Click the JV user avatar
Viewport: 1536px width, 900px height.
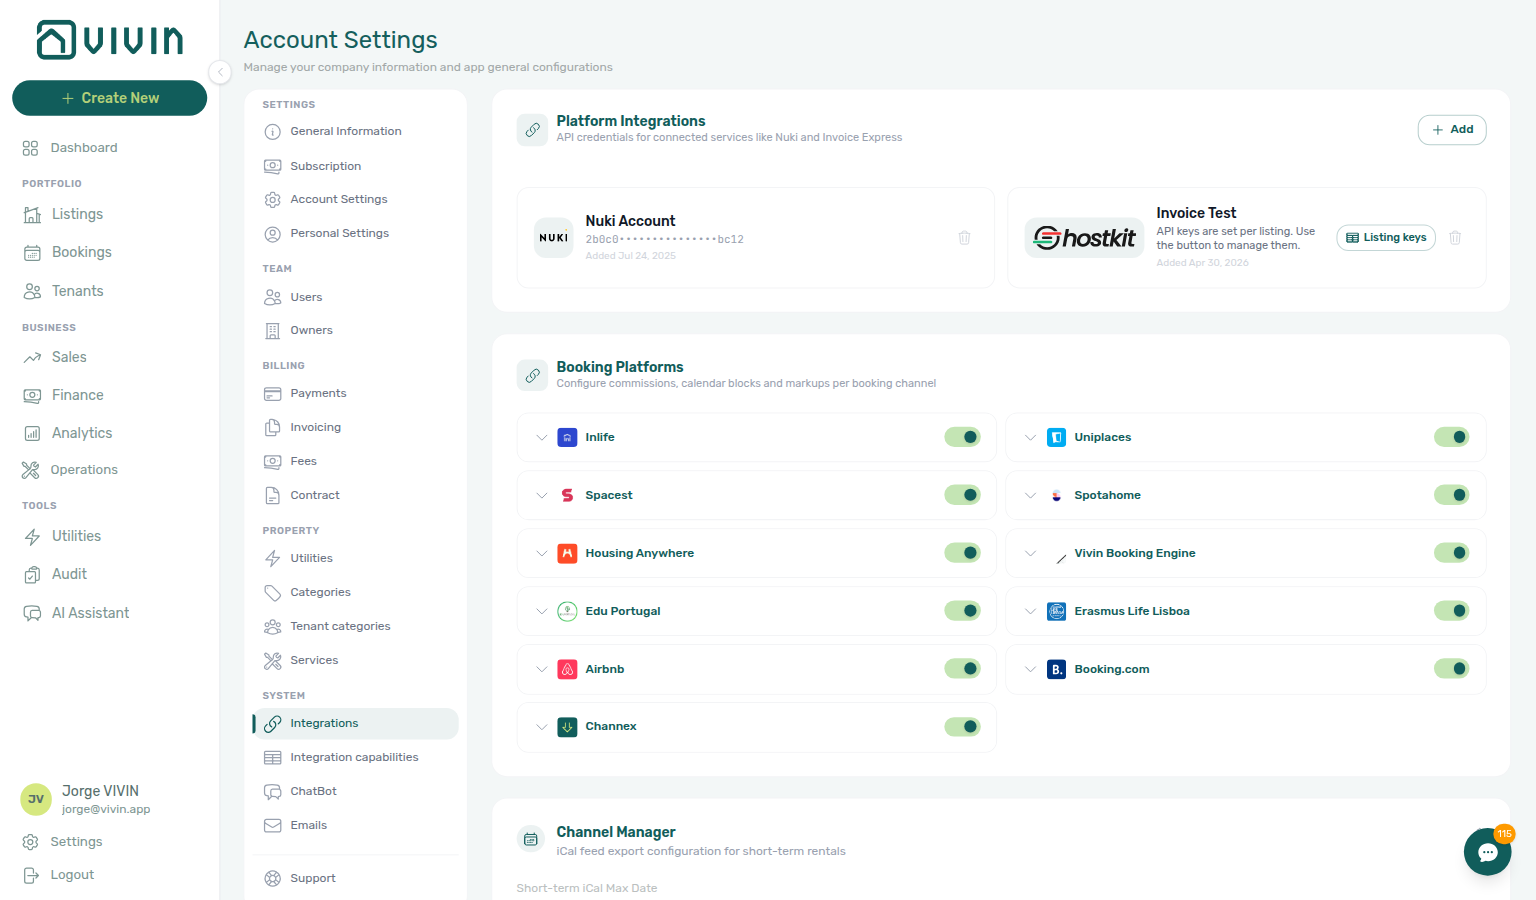tap(36, 799)
